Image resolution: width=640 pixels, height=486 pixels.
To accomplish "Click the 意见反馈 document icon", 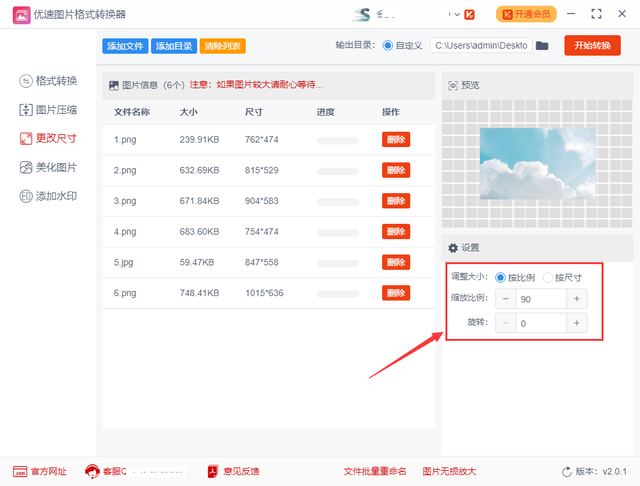I will 213,471.
